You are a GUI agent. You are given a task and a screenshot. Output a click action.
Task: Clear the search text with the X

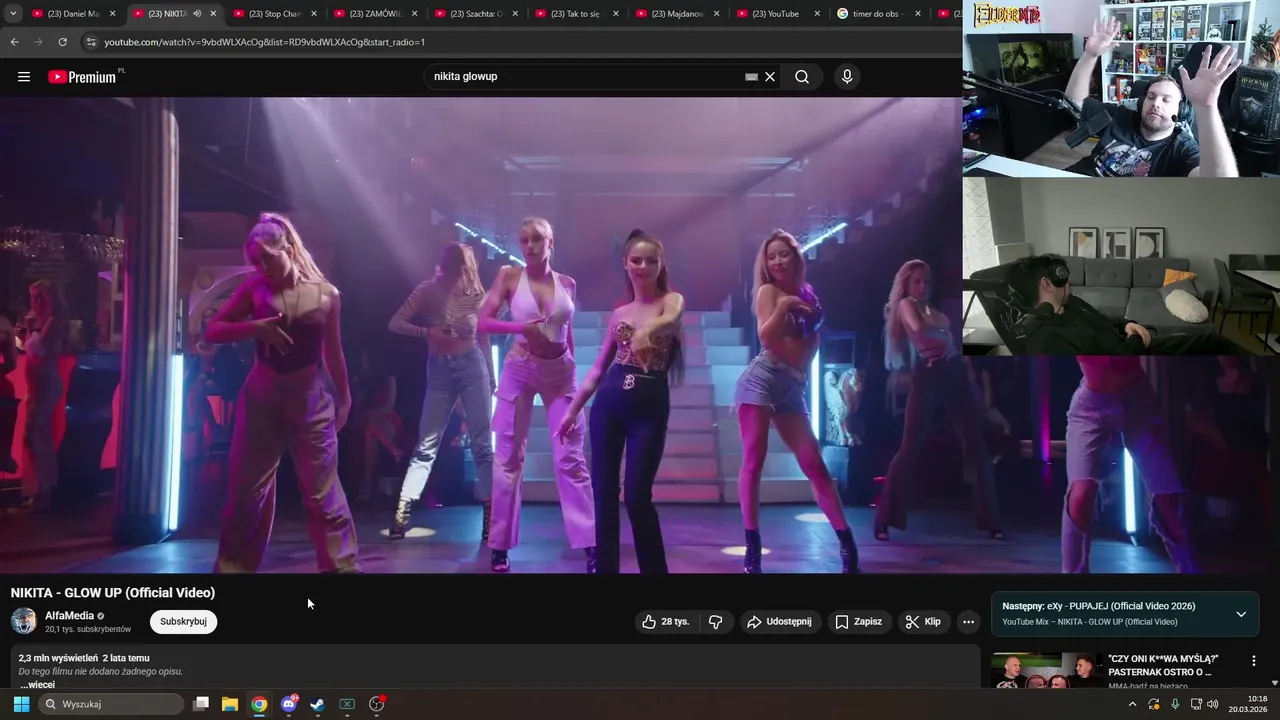(x=770, y=77)
